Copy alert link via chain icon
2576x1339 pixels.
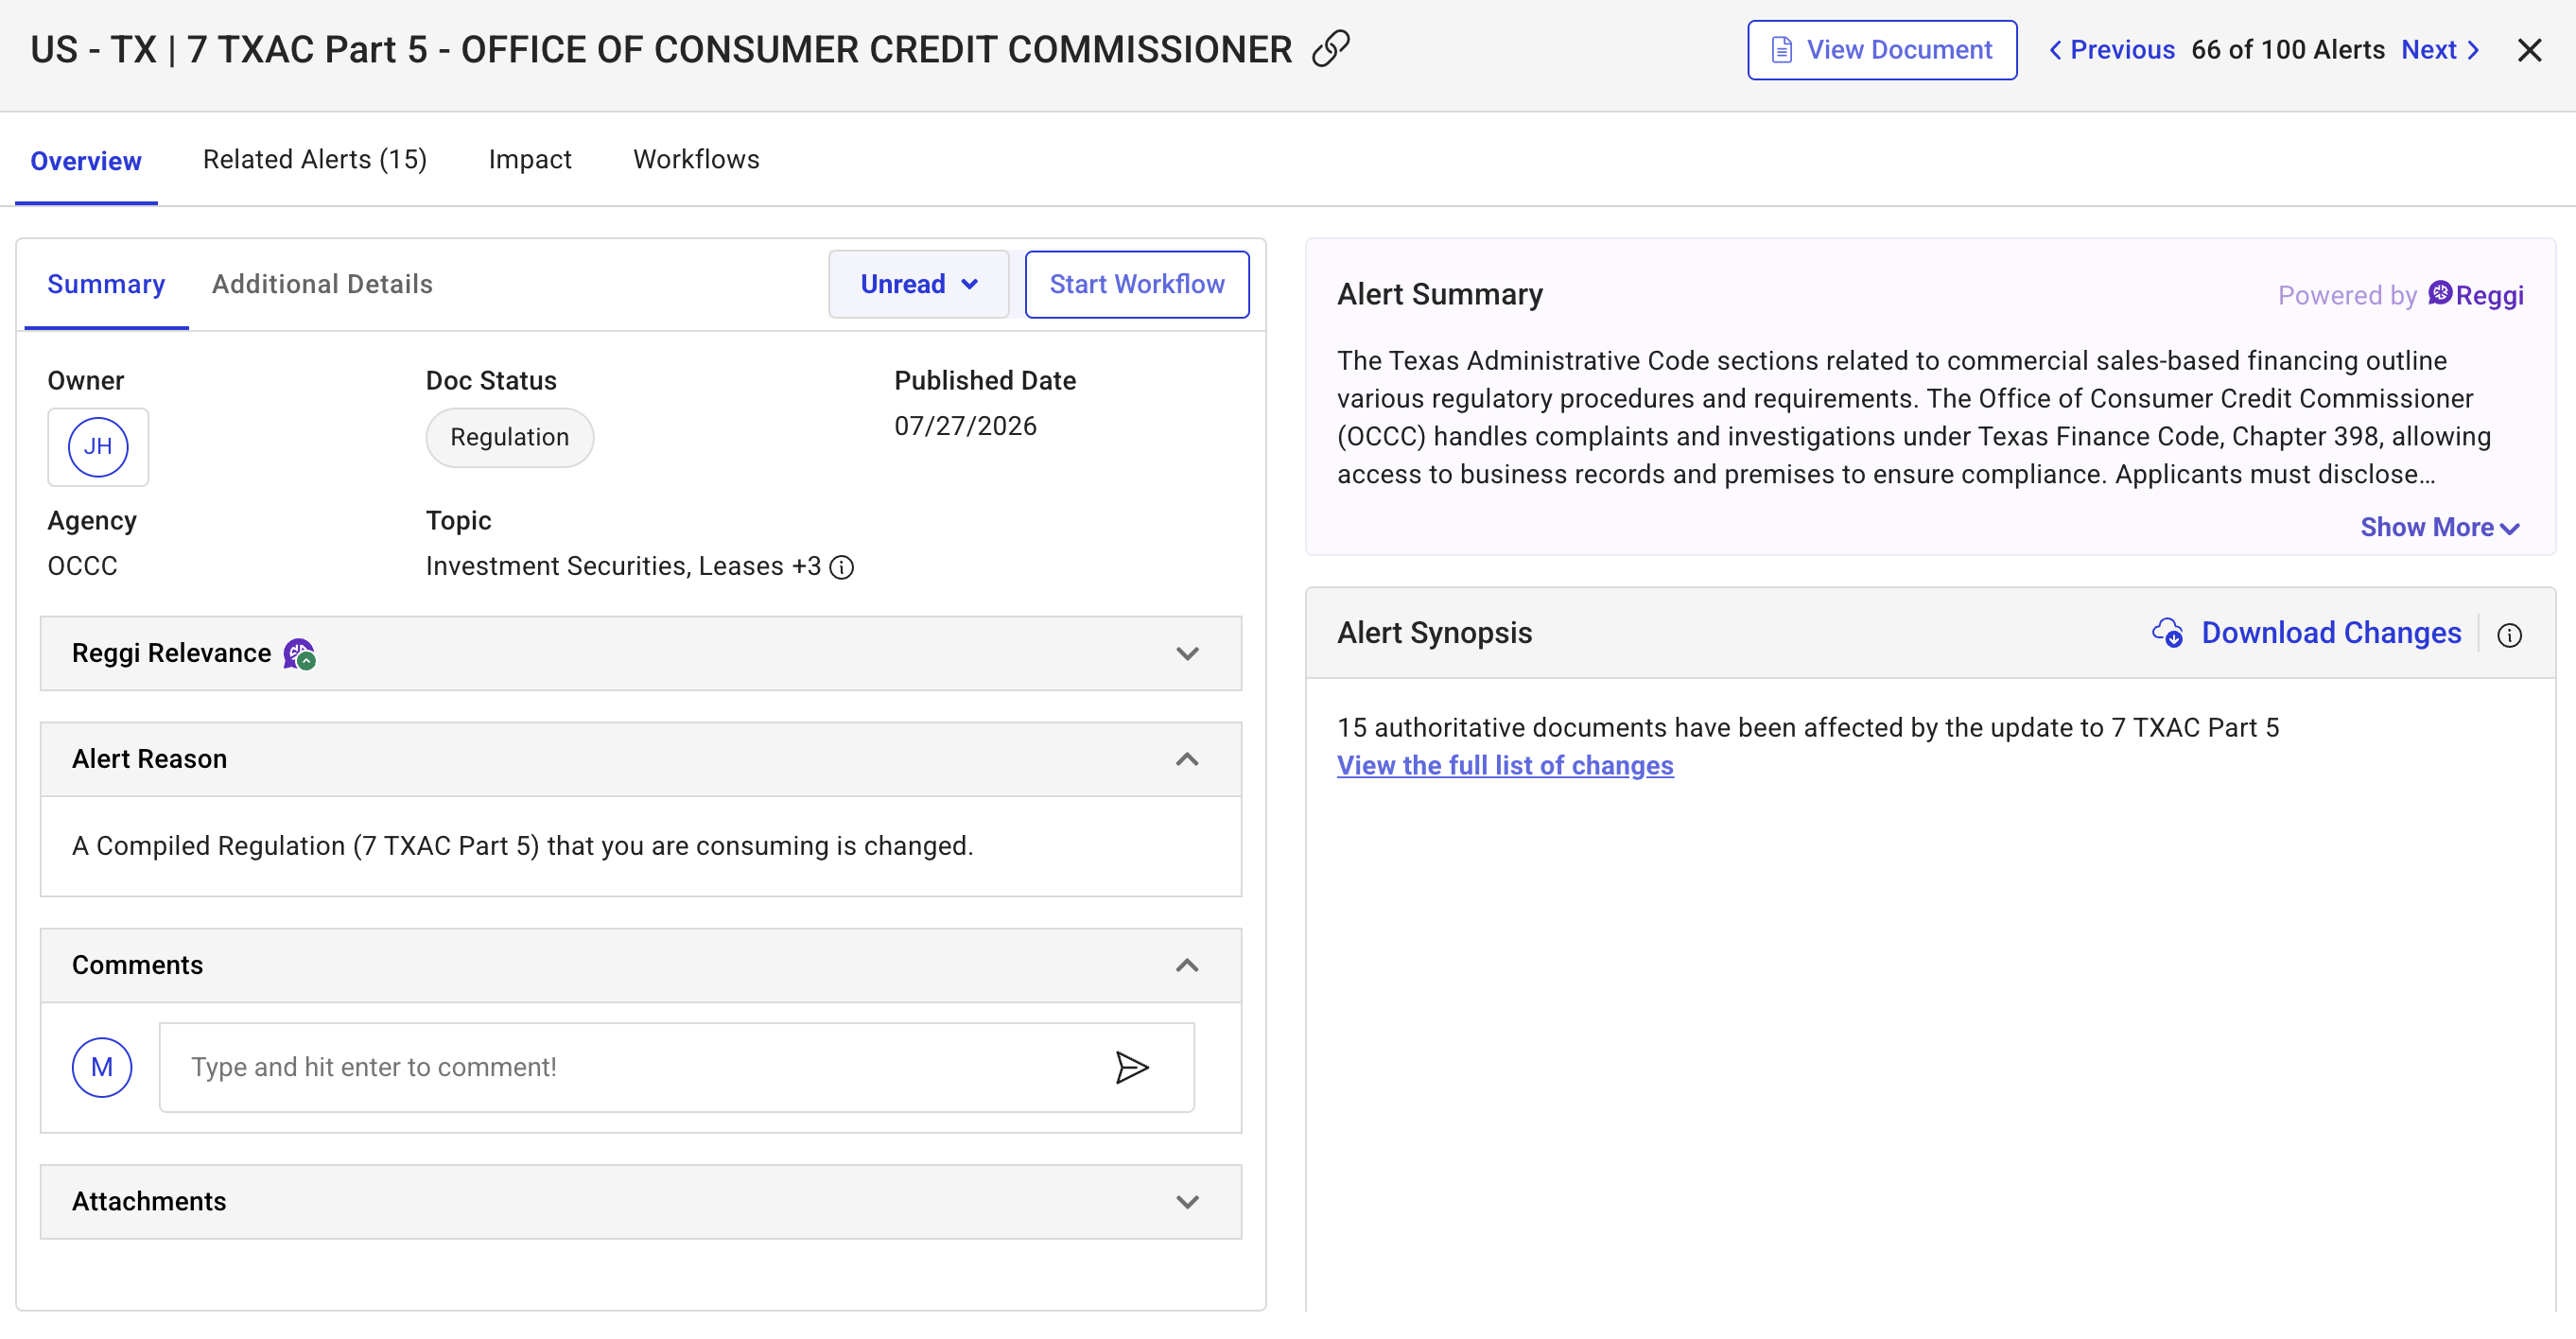coord(1330,48)
